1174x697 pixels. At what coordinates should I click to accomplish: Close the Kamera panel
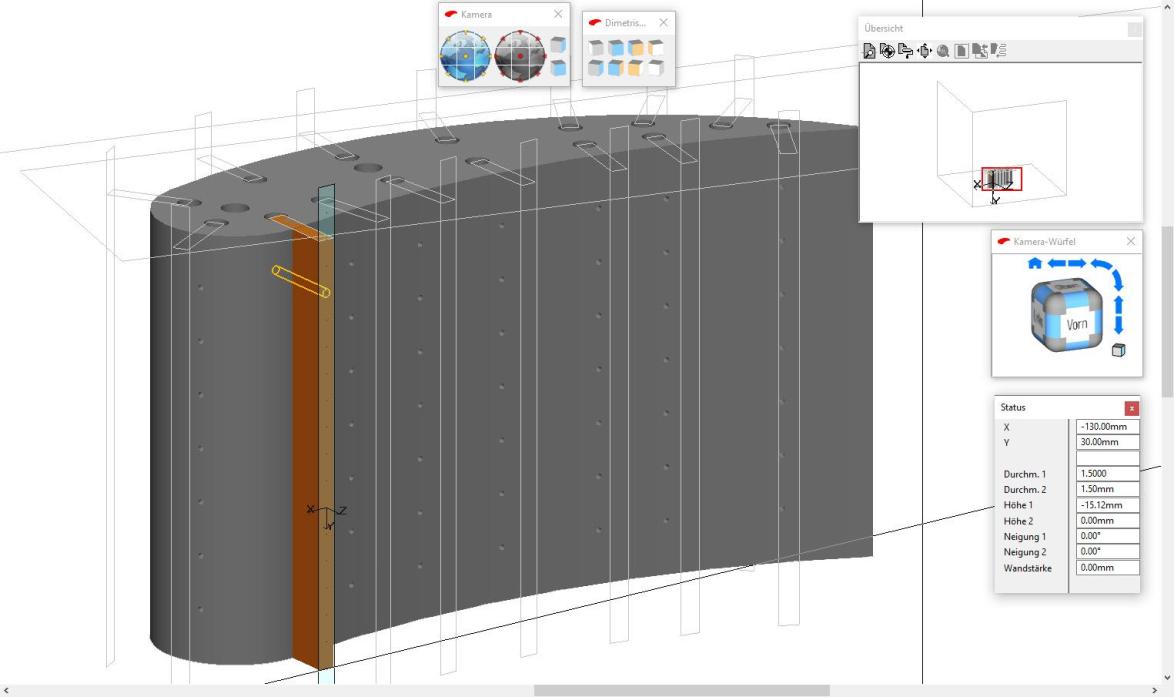click(558, 15)
